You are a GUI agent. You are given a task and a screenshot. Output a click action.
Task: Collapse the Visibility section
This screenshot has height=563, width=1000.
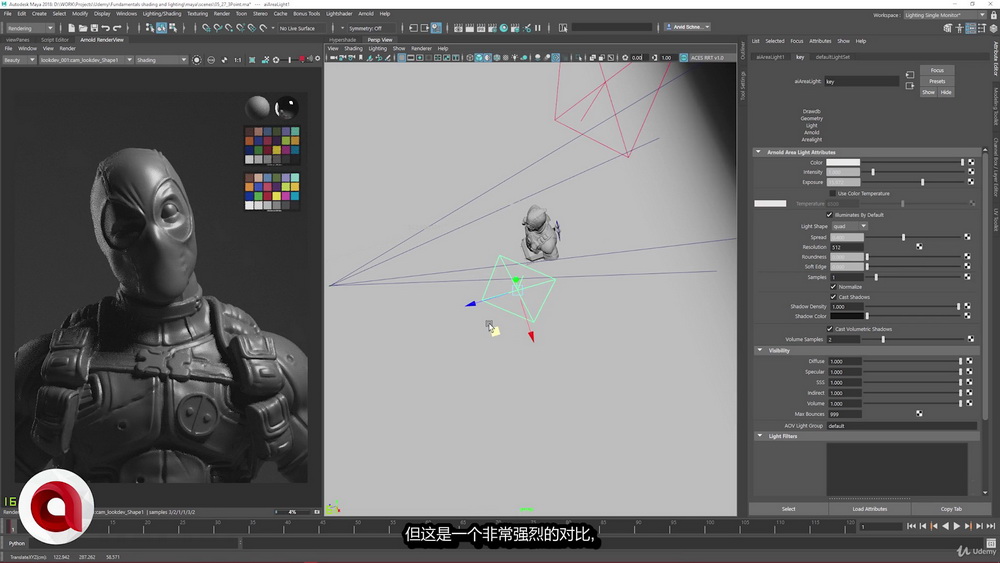tap(760, 350)
